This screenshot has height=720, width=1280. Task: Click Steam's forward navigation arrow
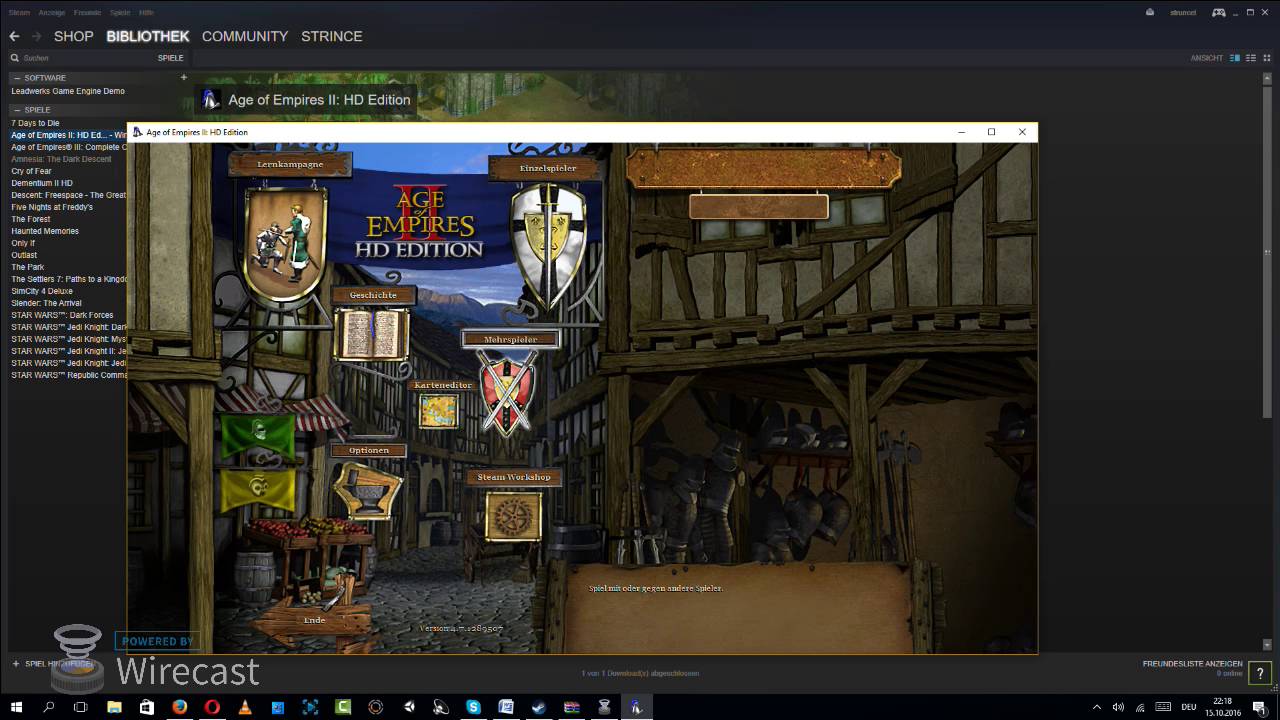click(37, 36)
